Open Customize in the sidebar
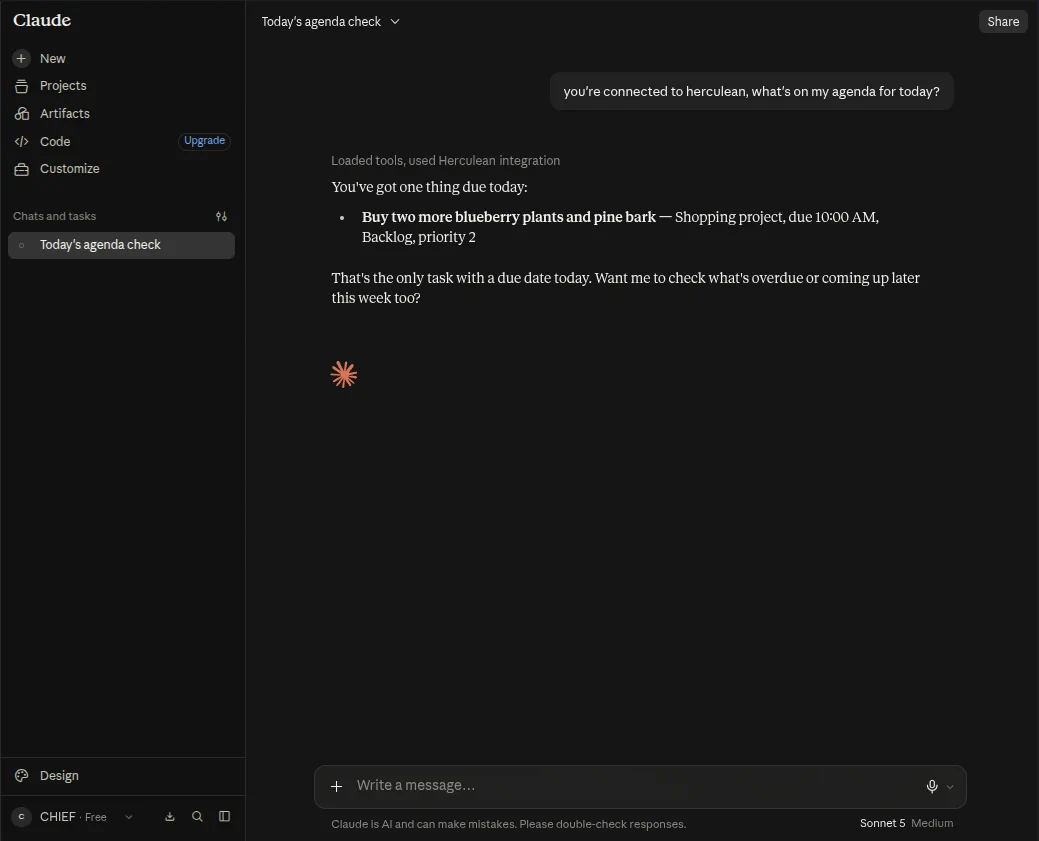Screen dimensions: 1039x841 [70, 168]
